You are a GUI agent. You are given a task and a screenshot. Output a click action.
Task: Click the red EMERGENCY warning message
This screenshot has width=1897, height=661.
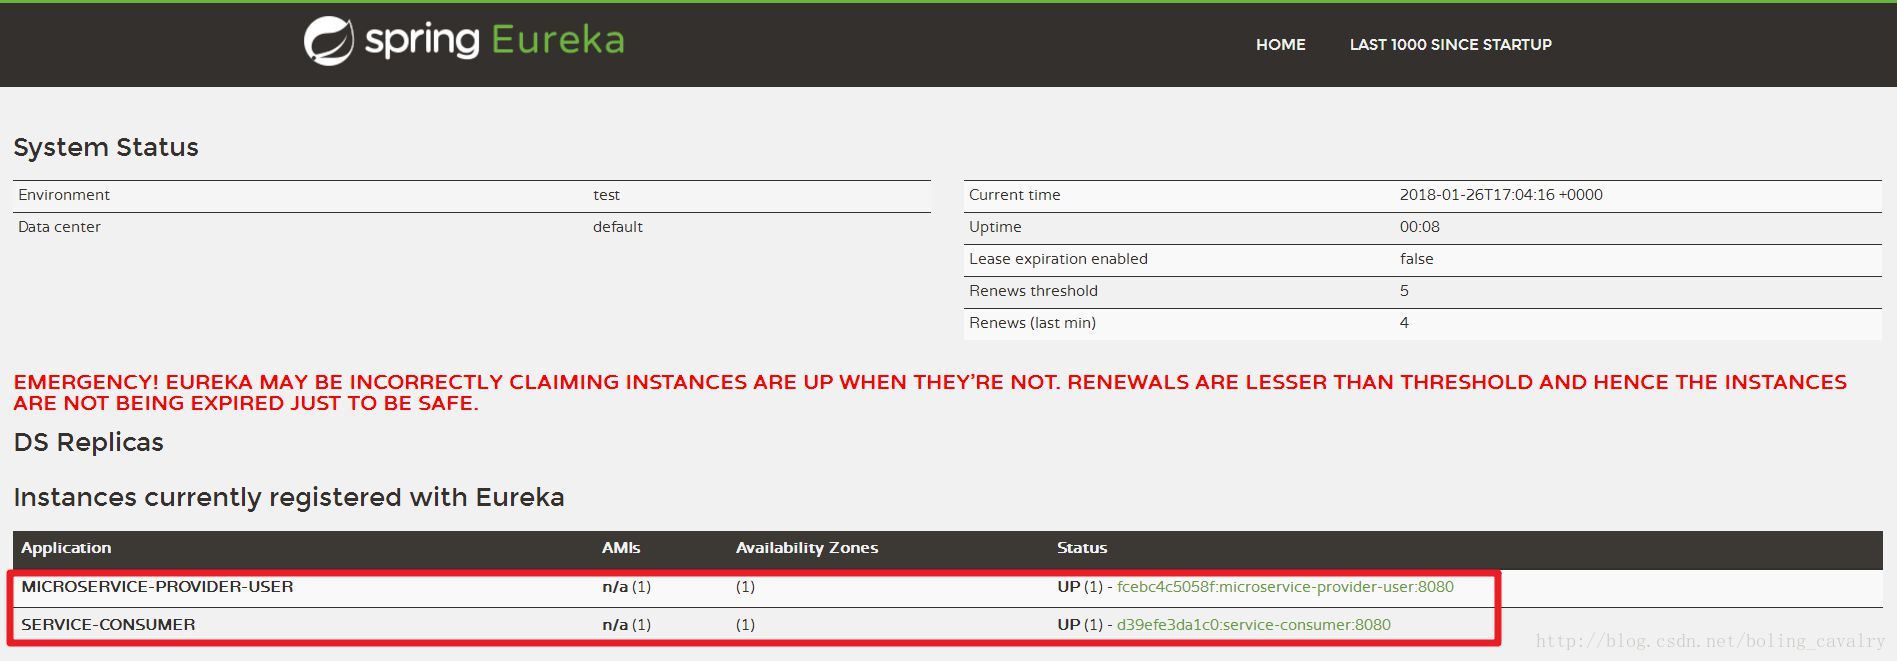pos(930,392)
